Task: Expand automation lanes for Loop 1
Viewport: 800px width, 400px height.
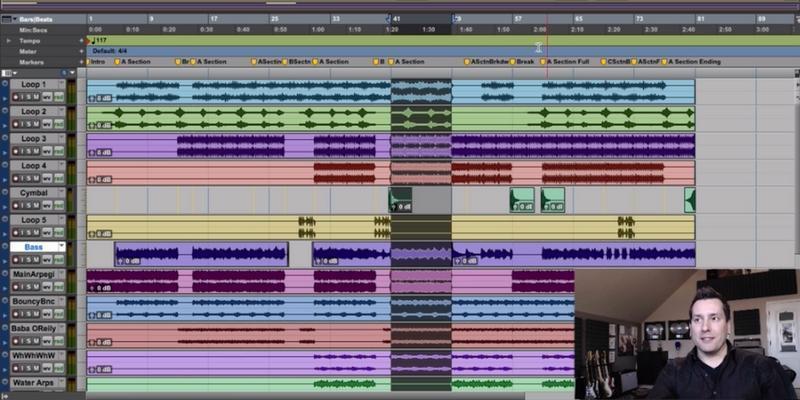Action: [5, 97]
